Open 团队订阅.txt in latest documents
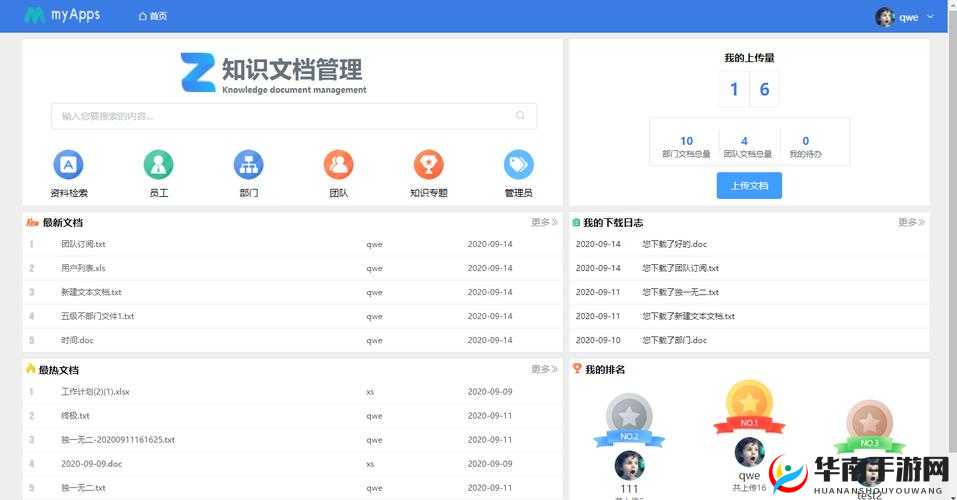 pyautogui.click(x=83, y=244)
